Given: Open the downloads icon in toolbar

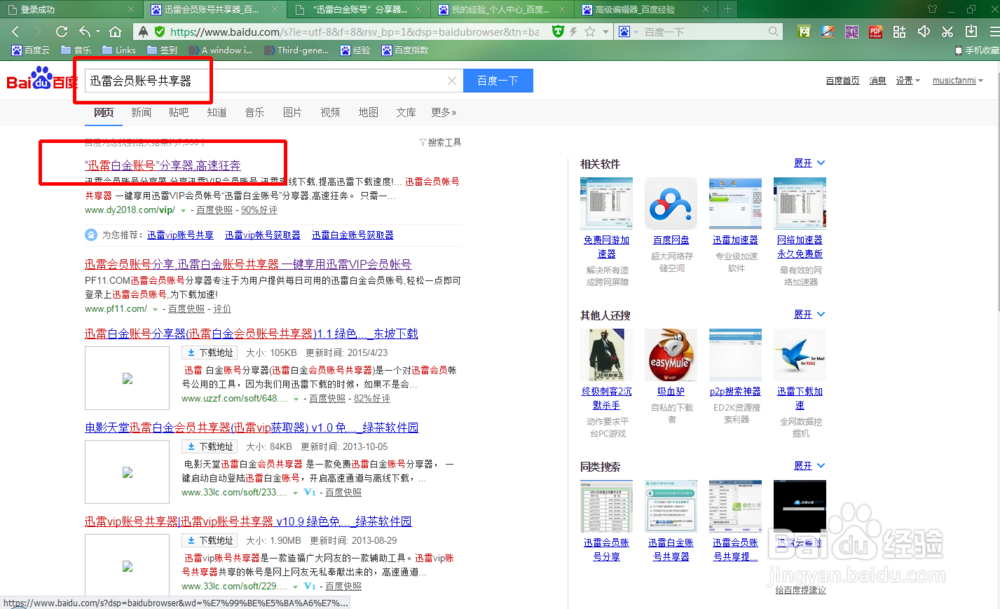Looking at the screenshot, I should (971, 31).
